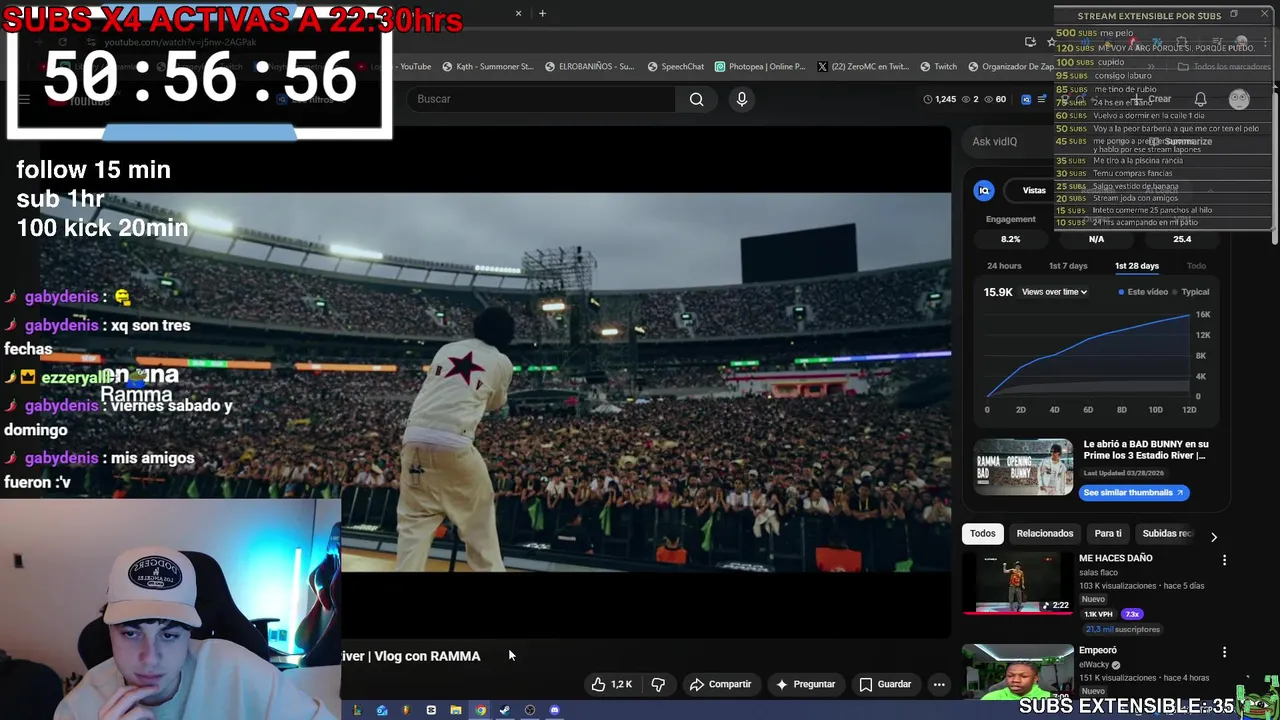Switch to the 24 hours stats tab

tap(1004, 266)
